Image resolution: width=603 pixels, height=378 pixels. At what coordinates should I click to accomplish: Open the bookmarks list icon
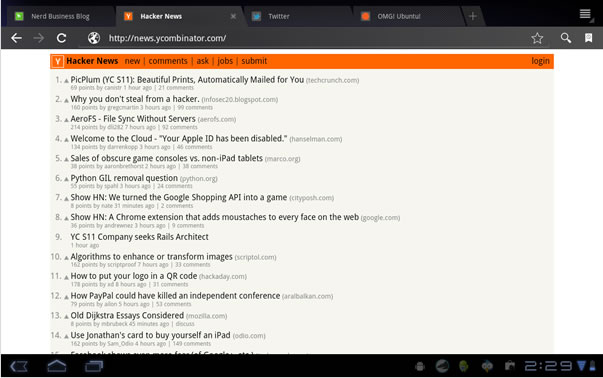tap(588, 38)
